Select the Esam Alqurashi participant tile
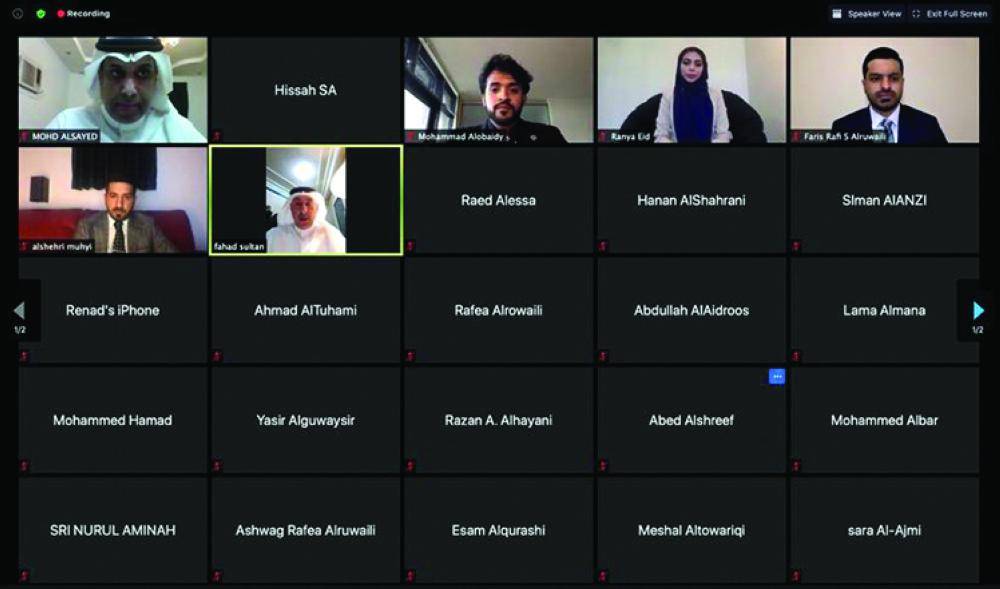The height and width of the screenshot is (589, 1000). (499, 530)
